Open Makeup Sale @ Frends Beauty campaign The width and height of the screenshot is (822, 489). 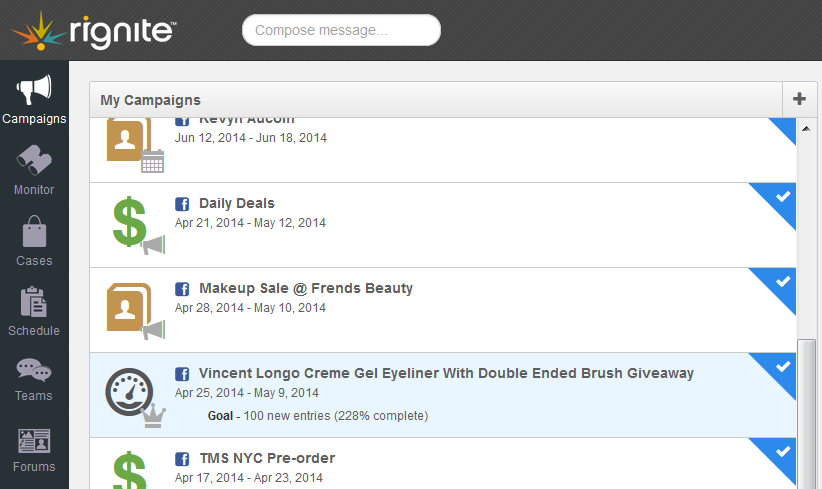(306, 288)
